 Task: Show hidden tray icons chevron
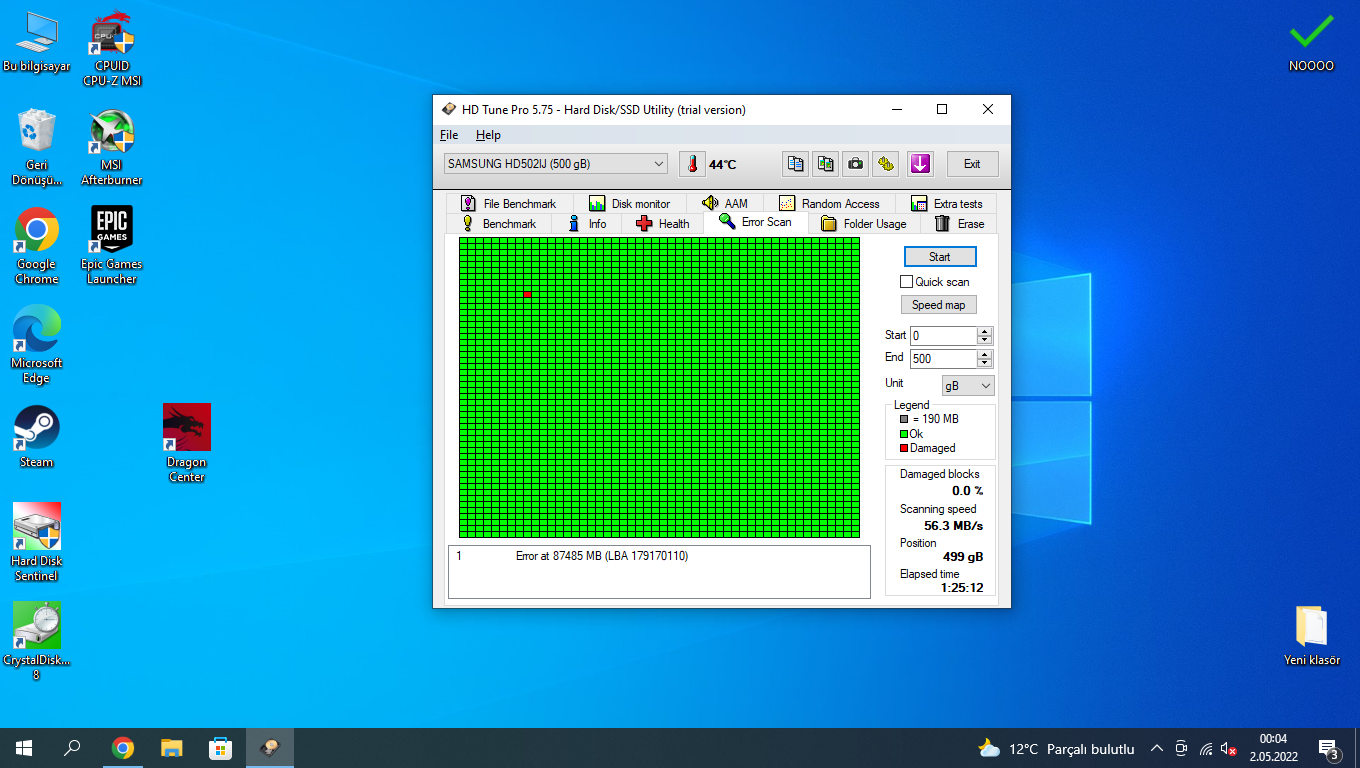point(1157,748)
